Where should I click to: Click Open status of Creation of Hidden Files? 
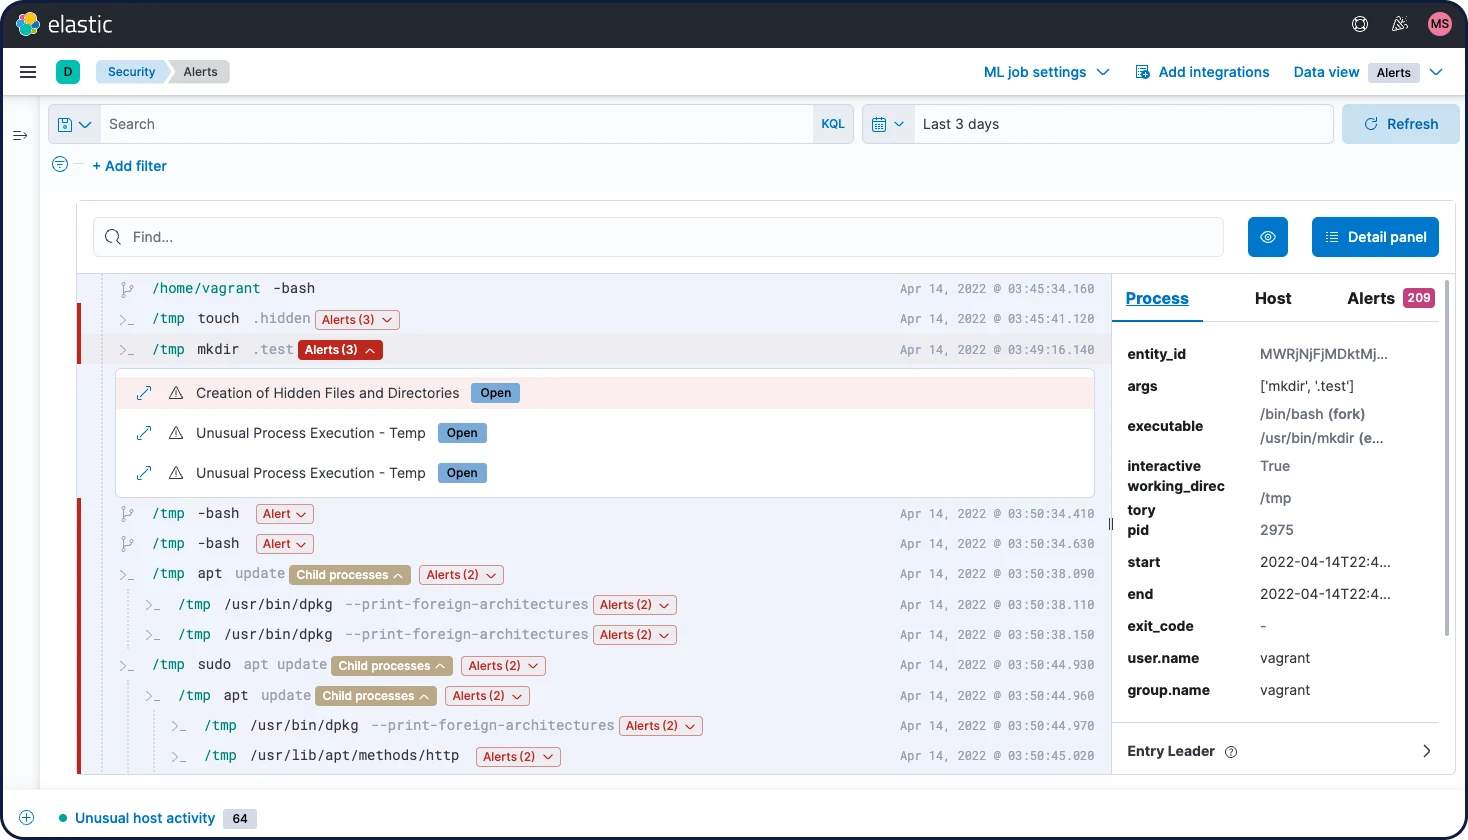point(495,393)
